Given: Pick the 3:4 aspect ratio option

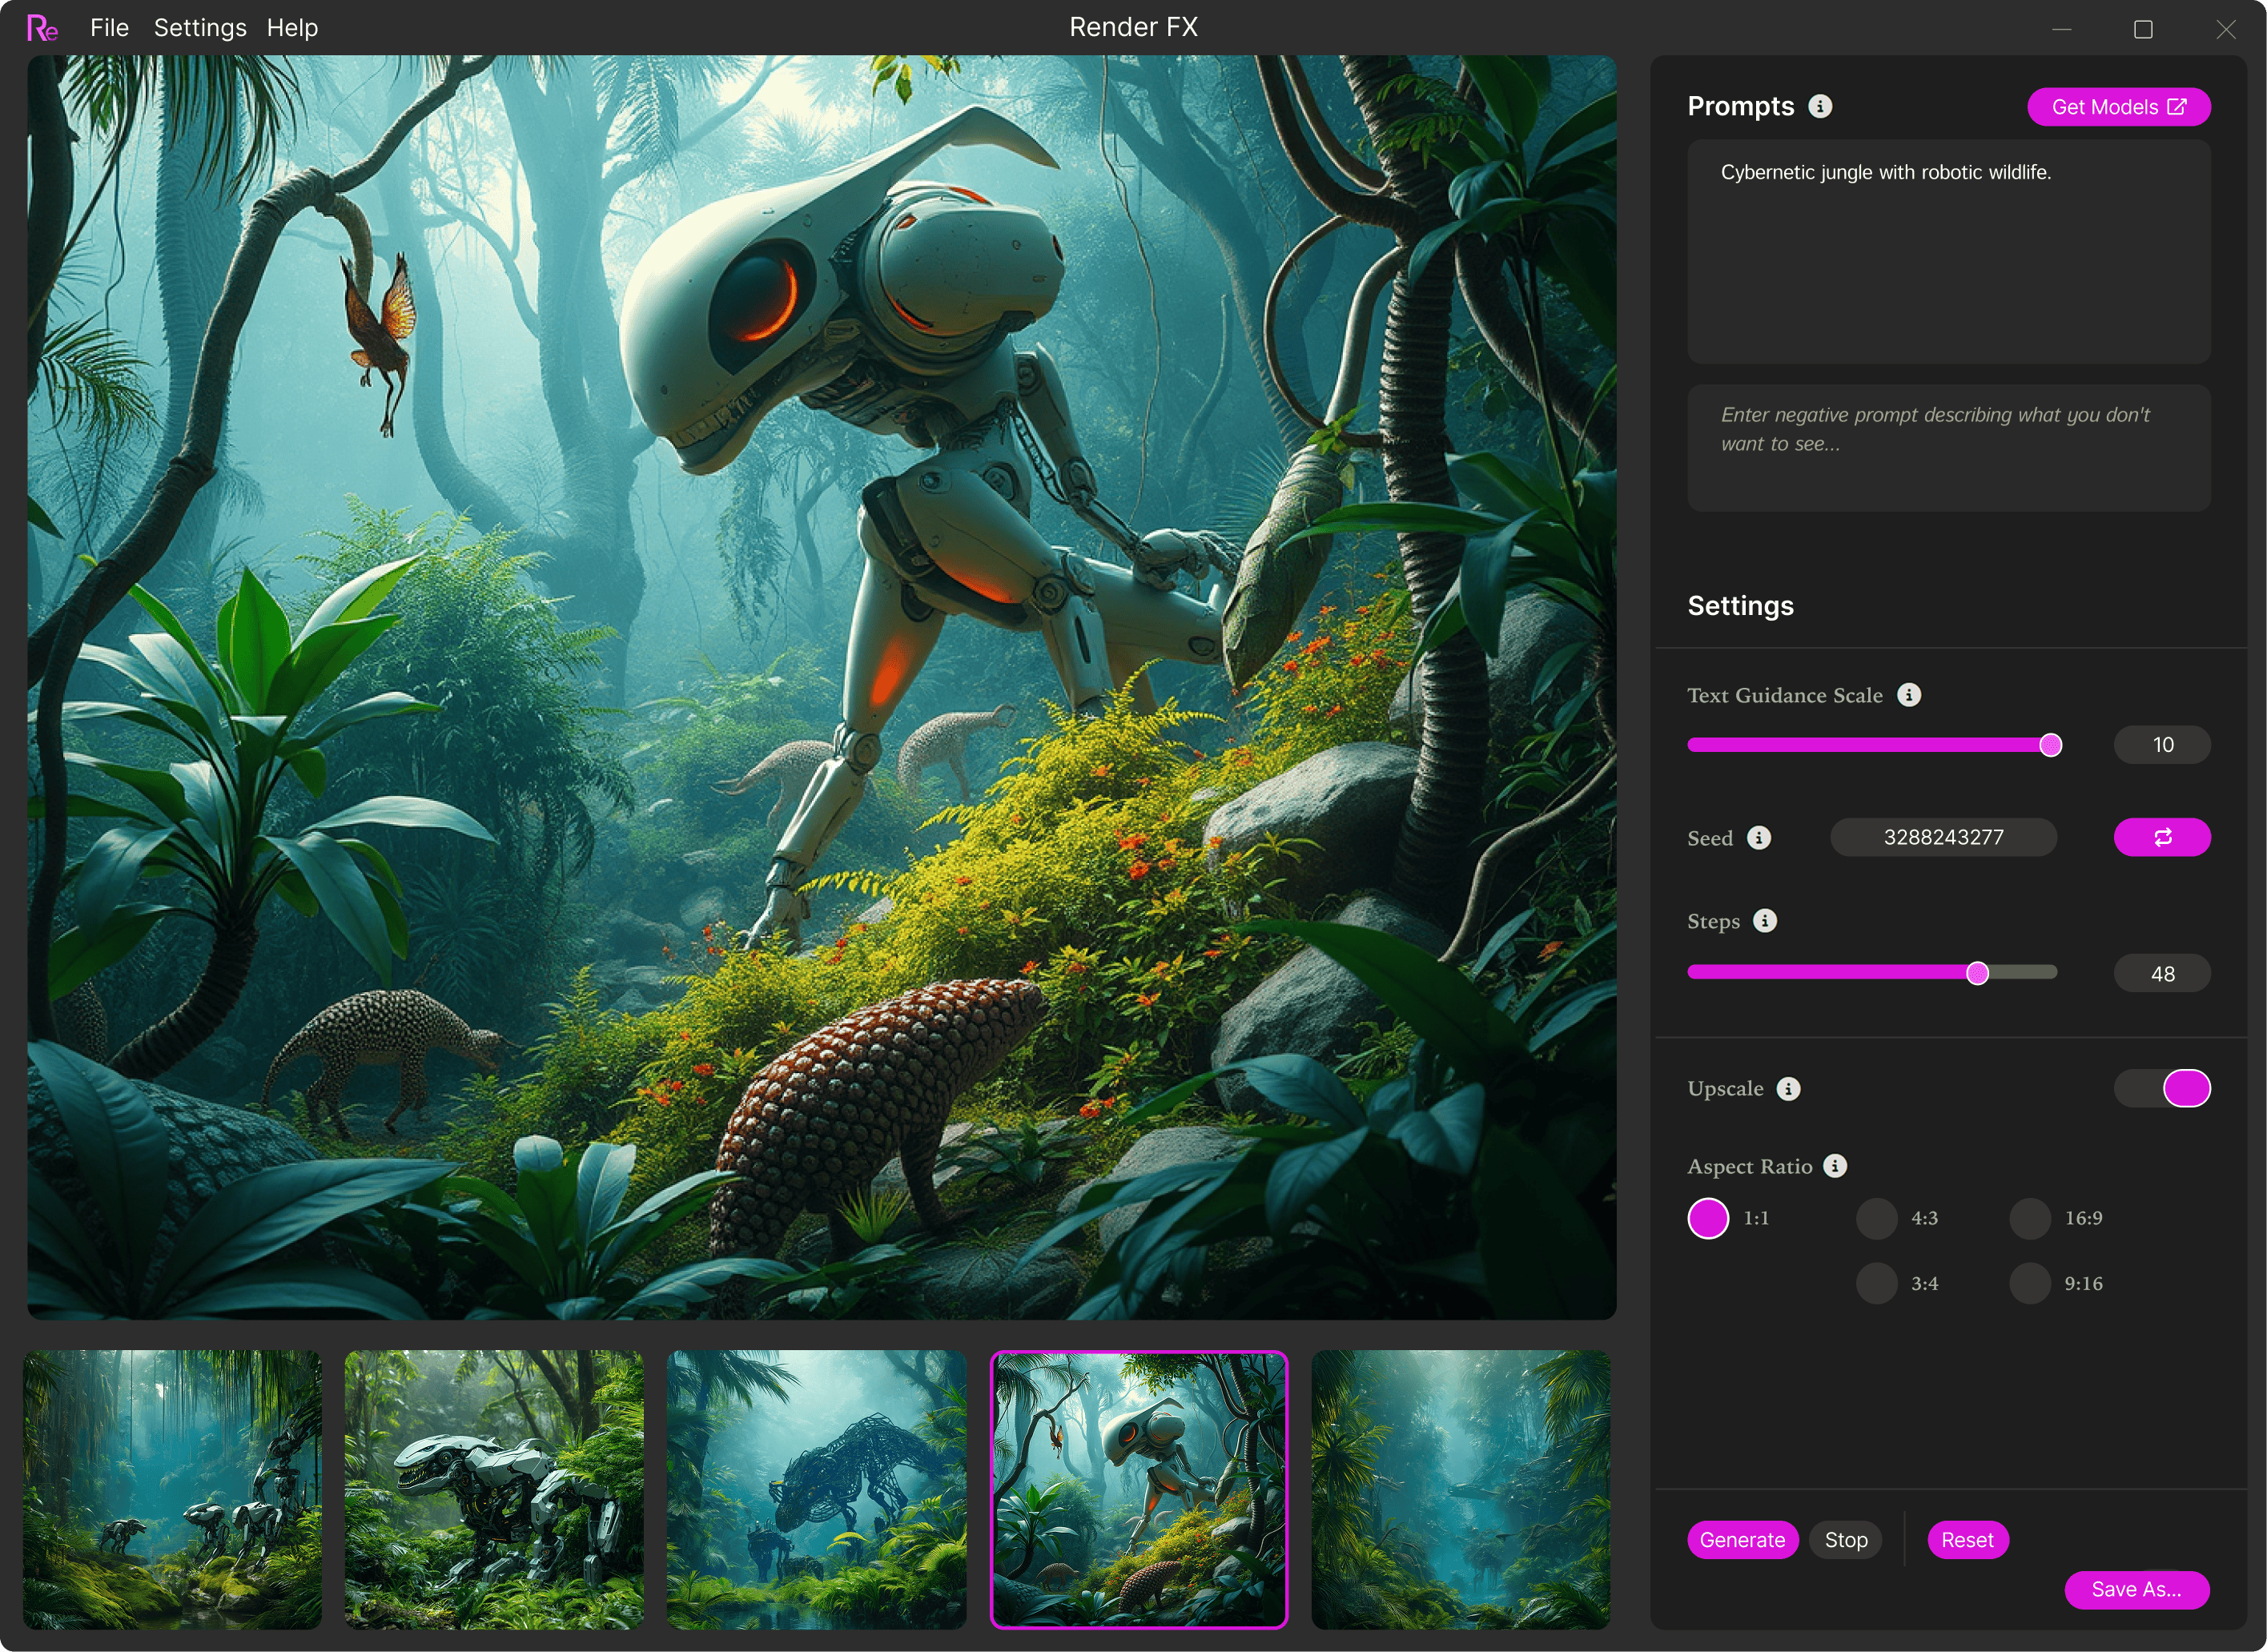Looking at the screenshot, I should click(x=1876, y=1284).
